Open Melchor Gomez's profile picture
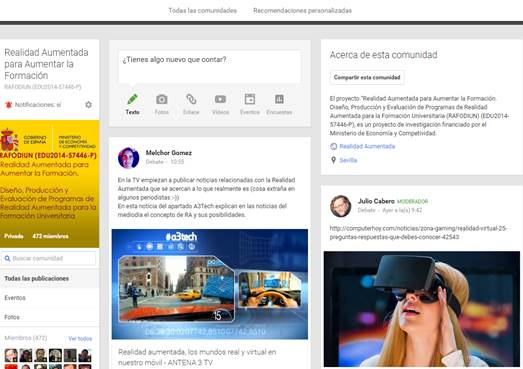The height and width of the screenshot is (369, 523). [x=128, y=158]
